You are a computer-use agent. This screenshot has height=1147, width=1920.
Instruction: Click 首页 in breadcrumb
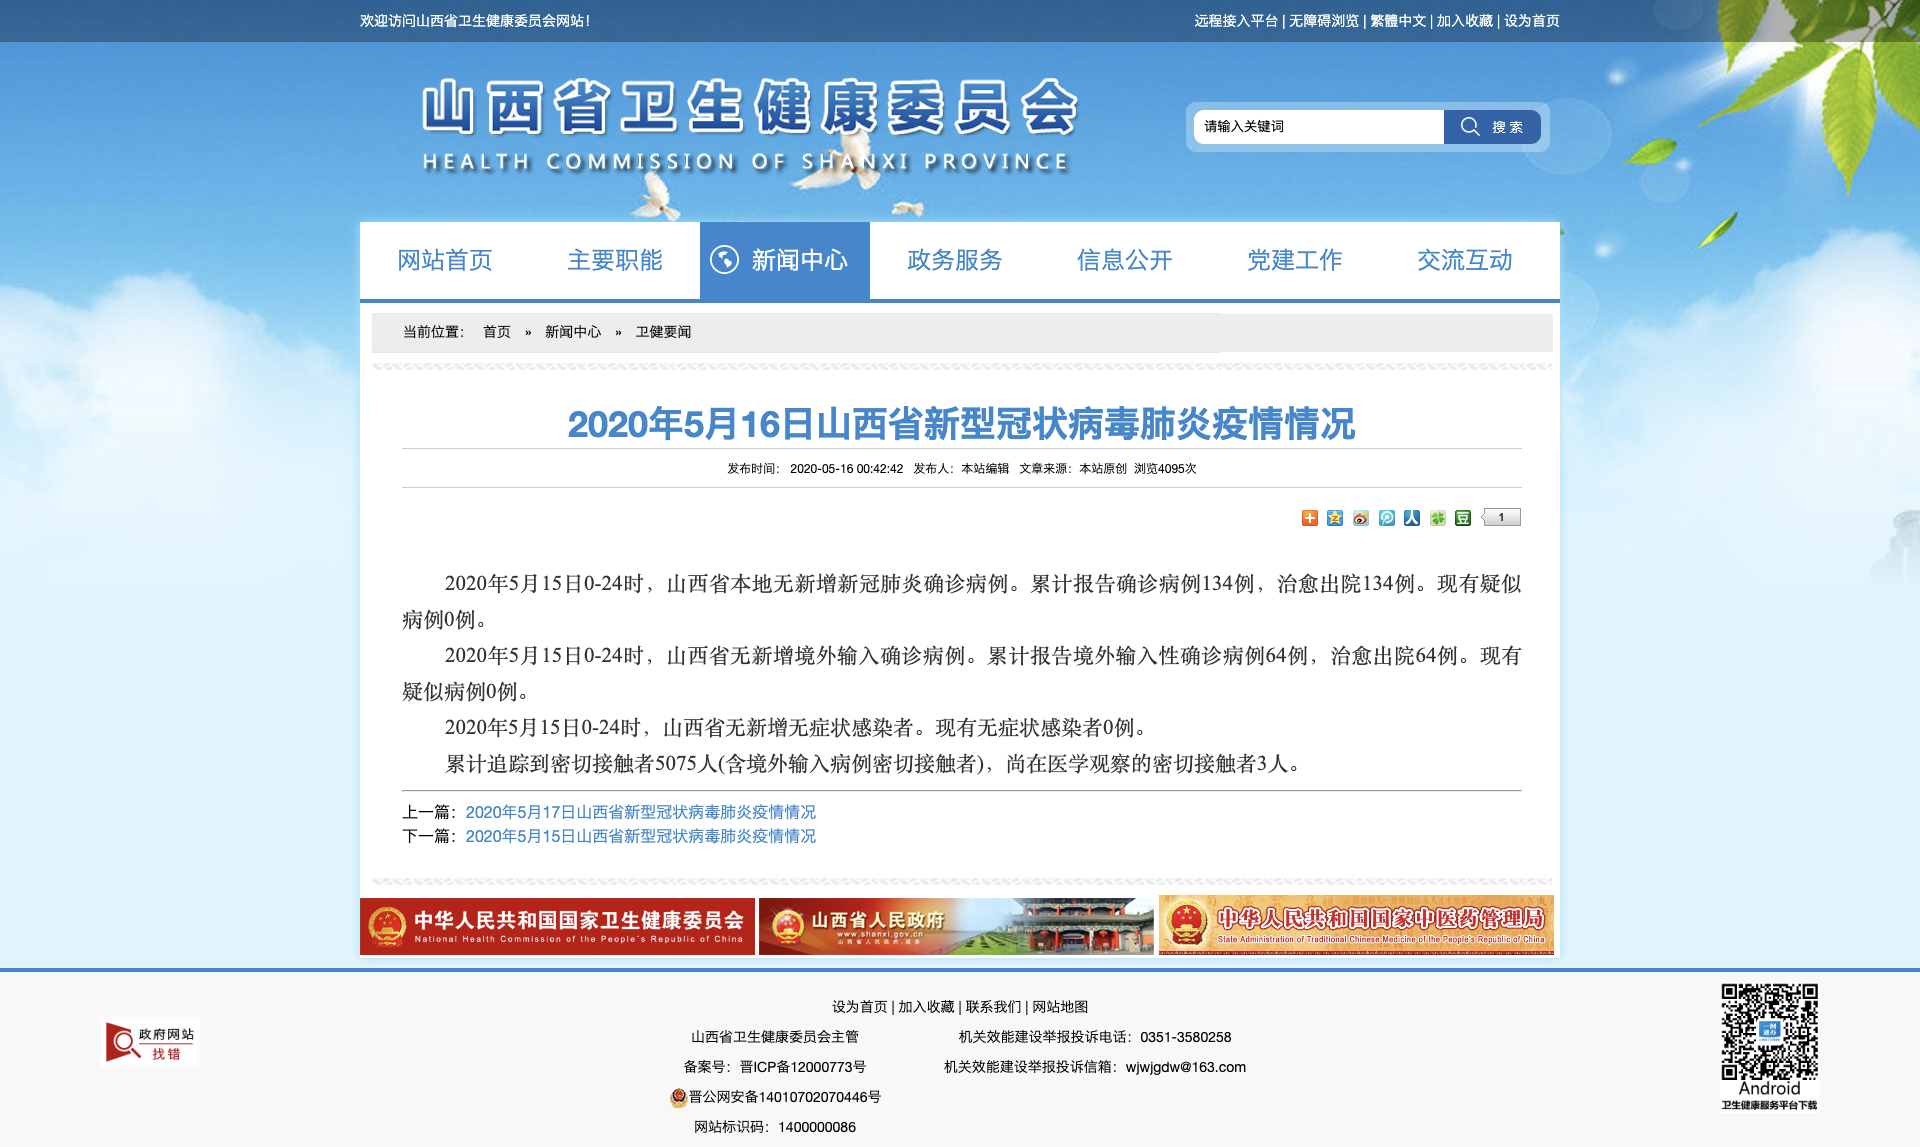pyautogui.click(x=497, y=332)
